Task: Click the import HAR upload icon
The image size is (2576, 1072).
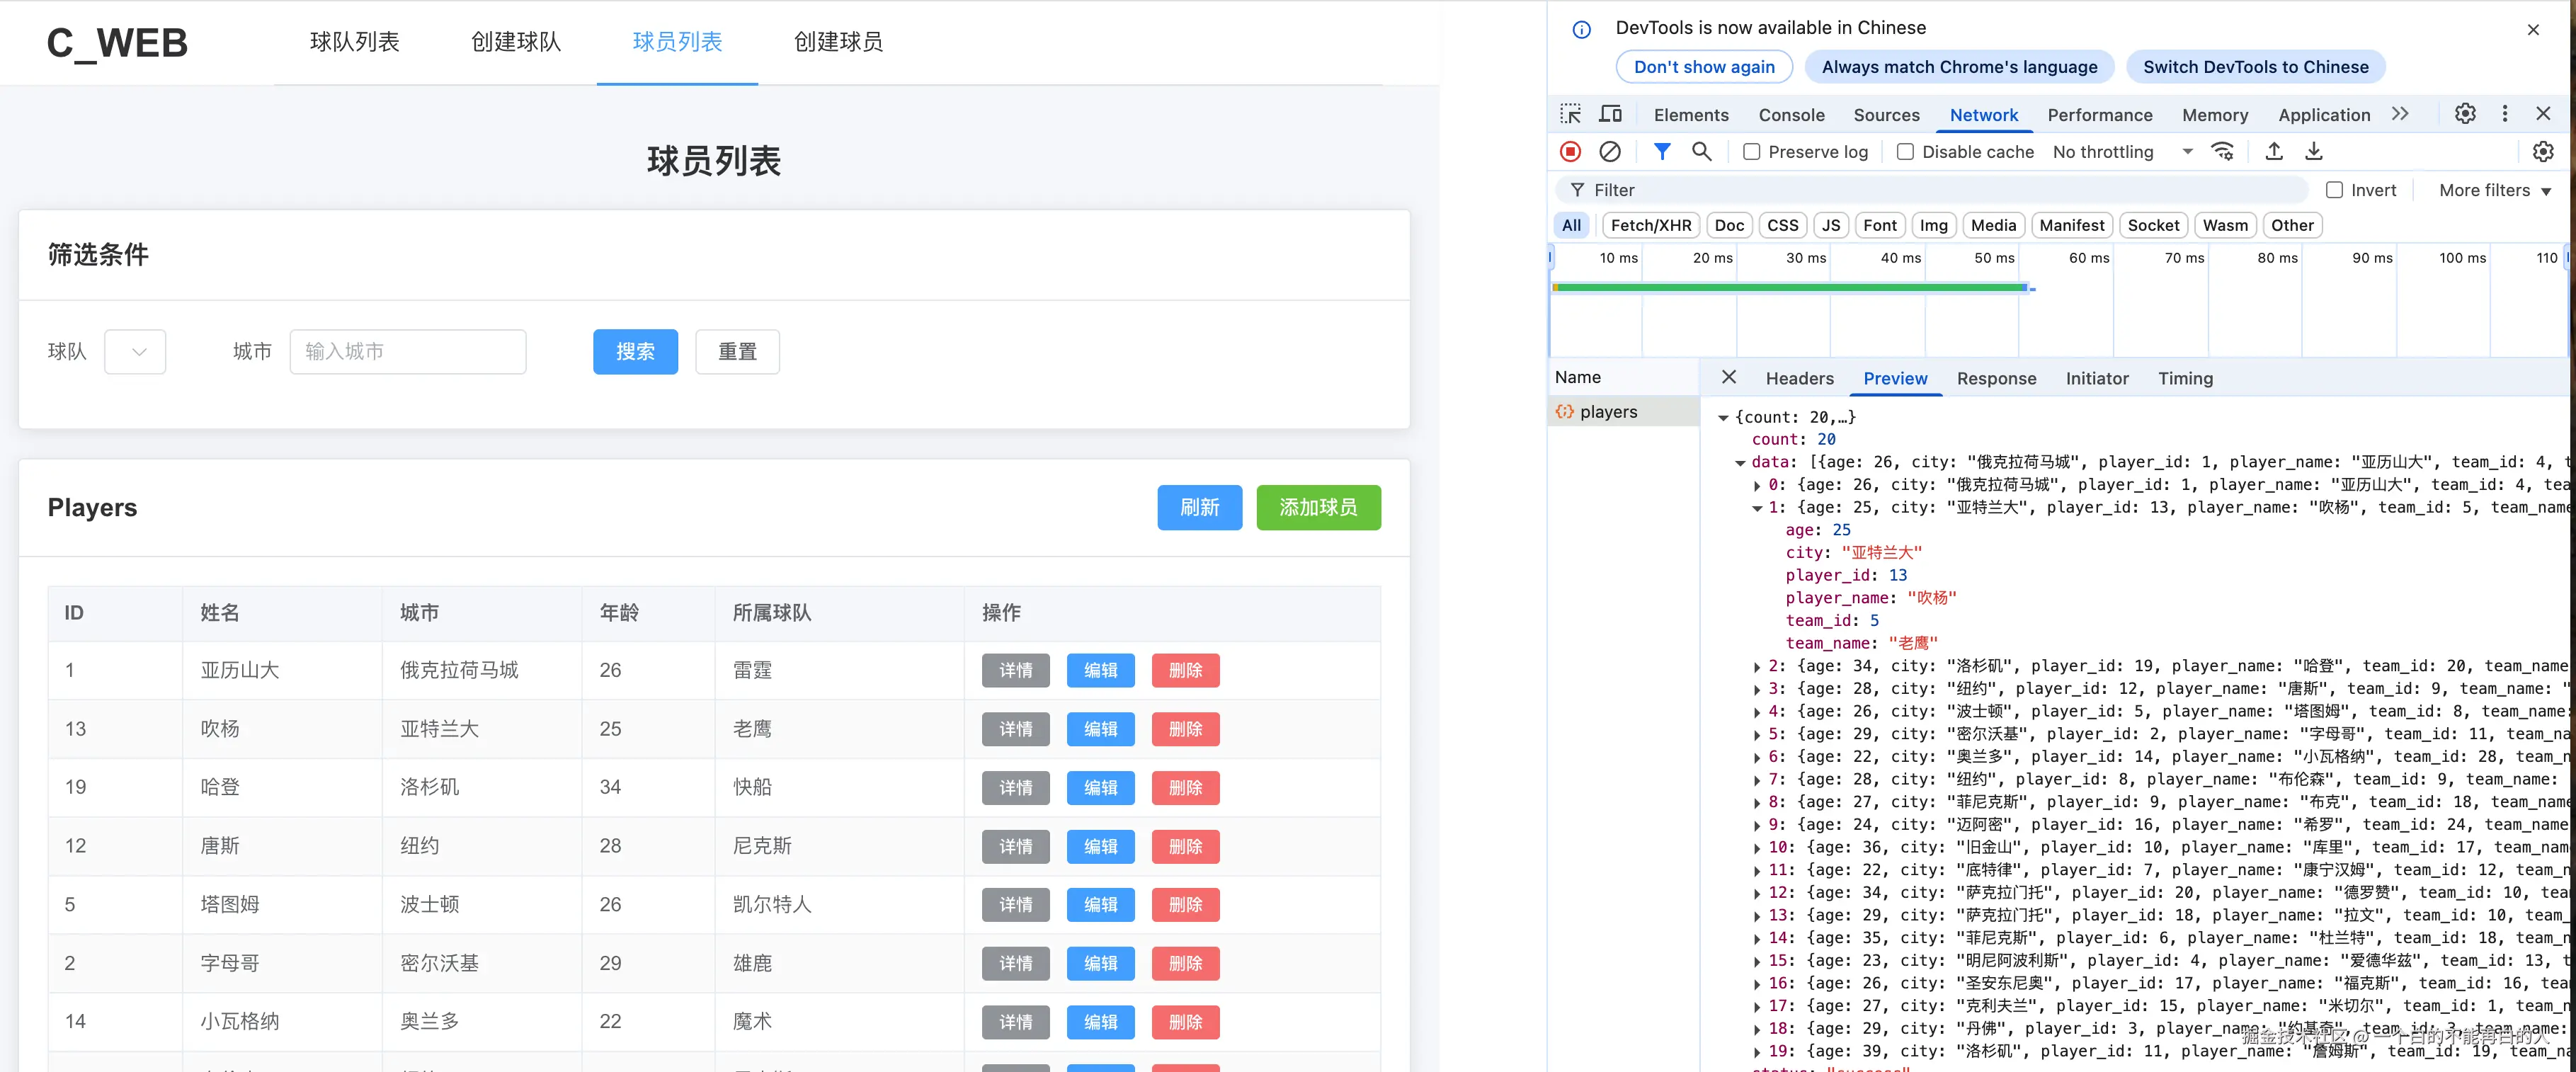Action: [2273, 151]
